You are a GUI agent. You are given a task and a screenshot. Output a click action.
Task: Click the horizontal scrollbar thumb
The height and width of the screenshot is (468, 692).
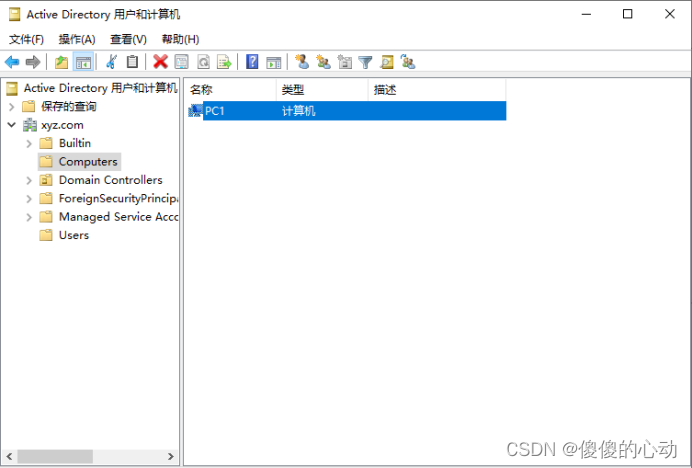tap(55, 457)
